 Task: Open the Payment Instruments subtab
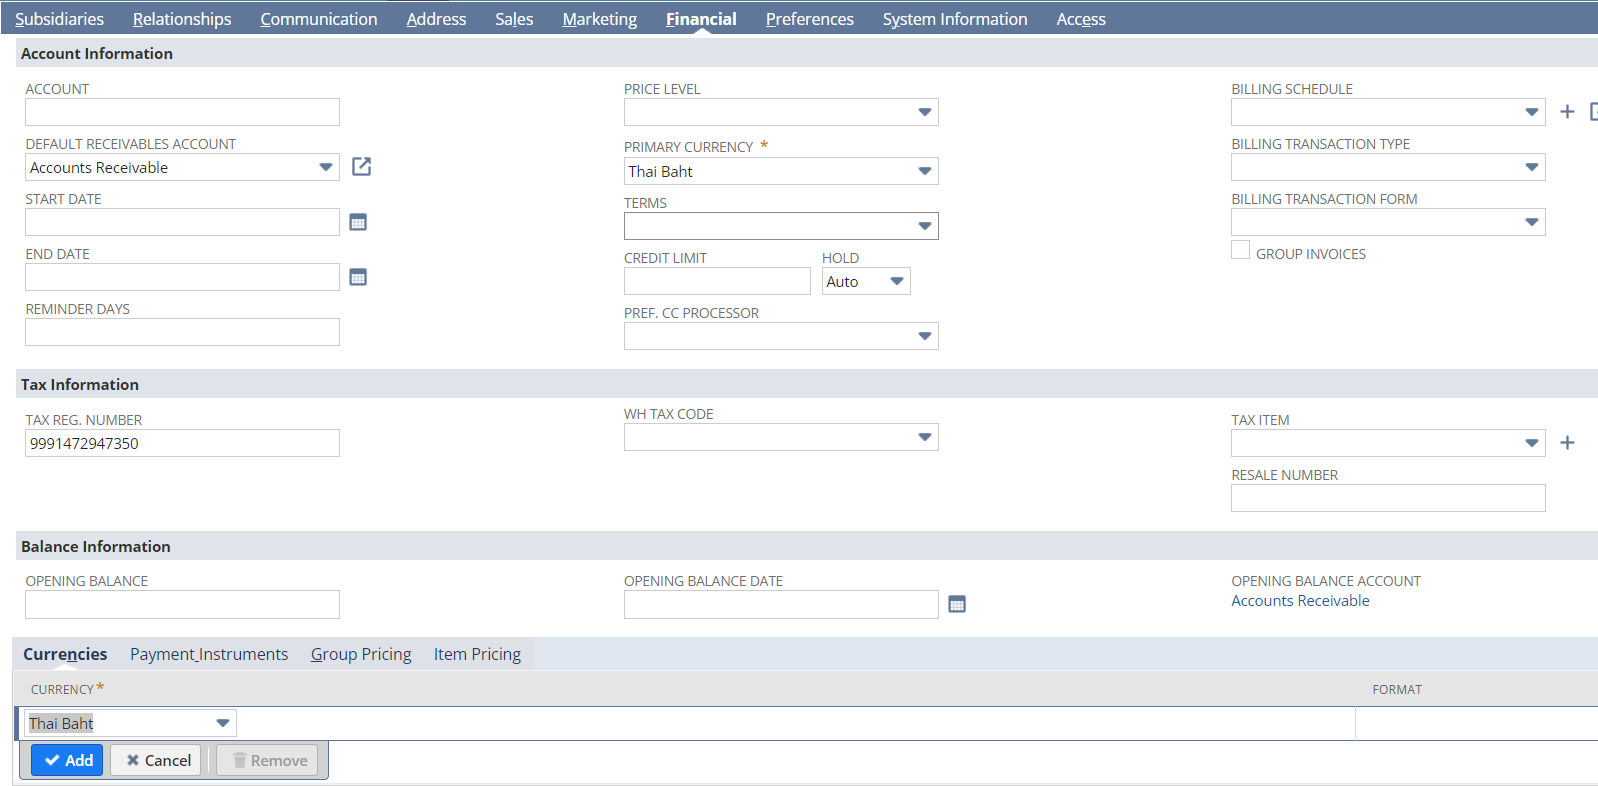pos(209,654)
